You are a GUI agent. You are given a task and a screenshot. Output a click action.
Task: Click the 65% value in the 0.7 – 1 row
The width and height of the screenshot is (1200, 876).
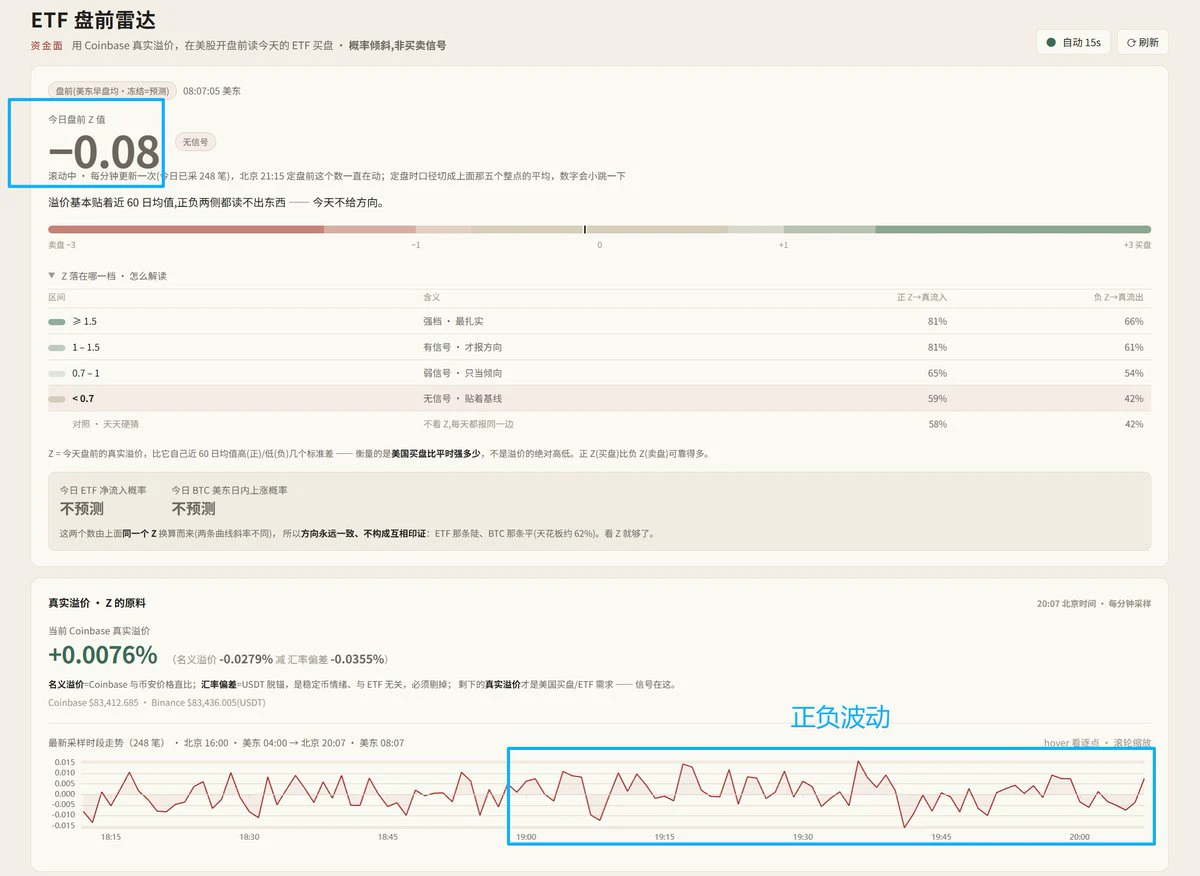[937, 374]
